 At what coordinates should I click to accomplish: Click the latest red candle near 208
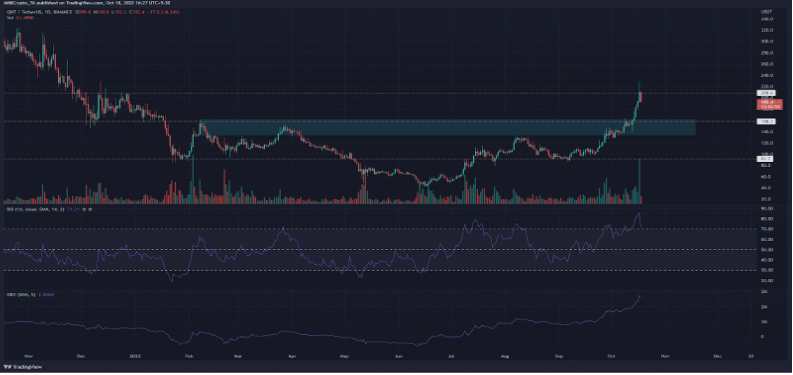click(x=641, y=97)
